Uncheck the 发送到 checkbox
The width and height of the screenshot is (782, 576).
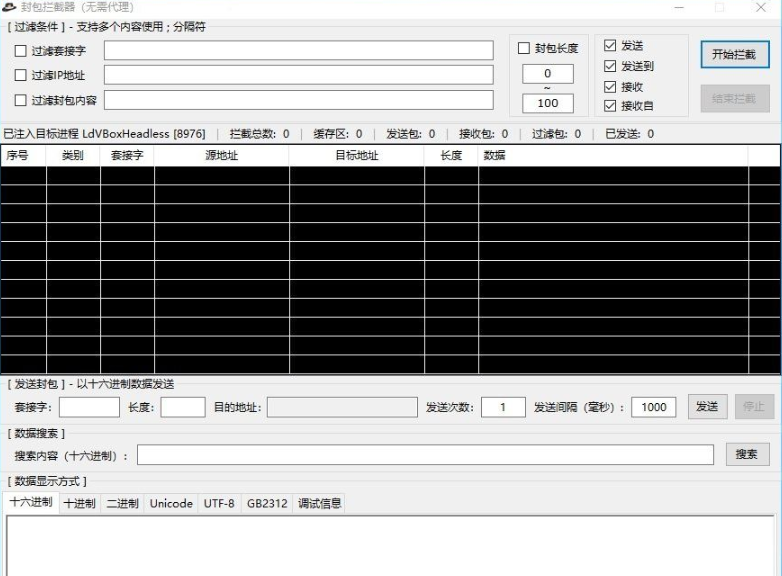tap(610, 66)
